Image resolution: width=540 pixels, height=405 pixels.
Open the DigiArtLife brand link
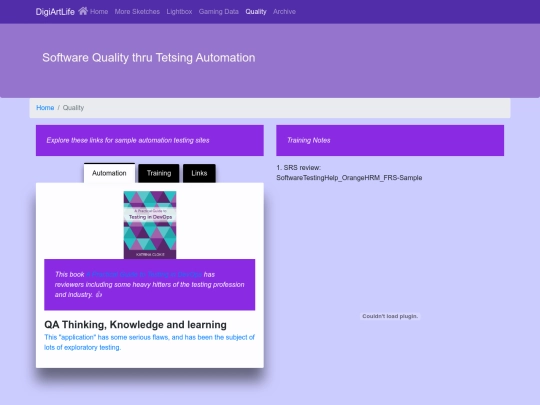coord(55,12)
